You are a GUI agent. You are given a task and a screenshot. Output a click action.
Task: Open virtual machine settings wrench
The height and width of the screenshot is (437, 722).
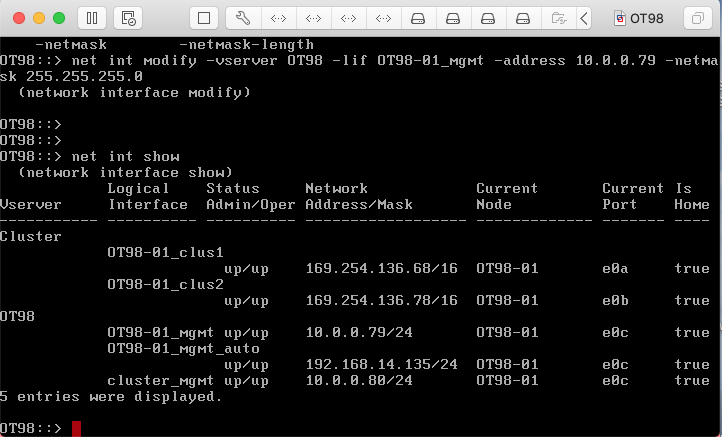(243, 18)
